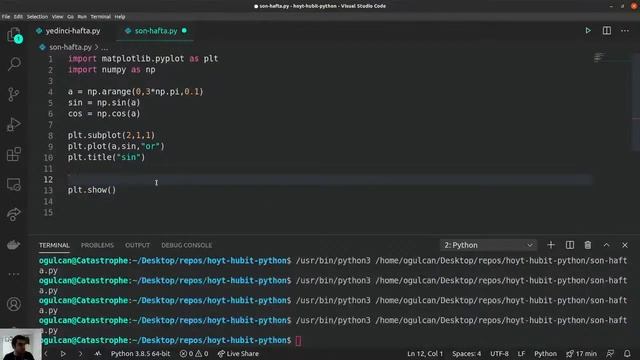Click errors and warnings count in status bar
The width and height of the screenshot is (640, 360).
coord(194,353)
